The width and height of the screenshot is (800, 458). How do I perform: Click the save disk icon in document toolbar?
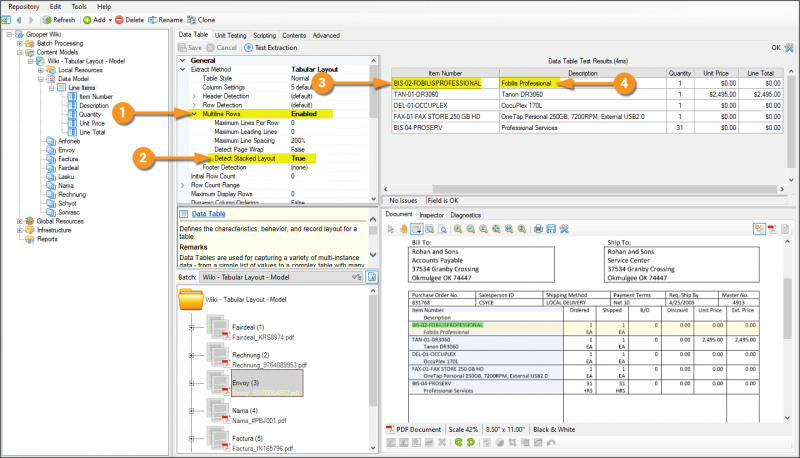[551, 228]
